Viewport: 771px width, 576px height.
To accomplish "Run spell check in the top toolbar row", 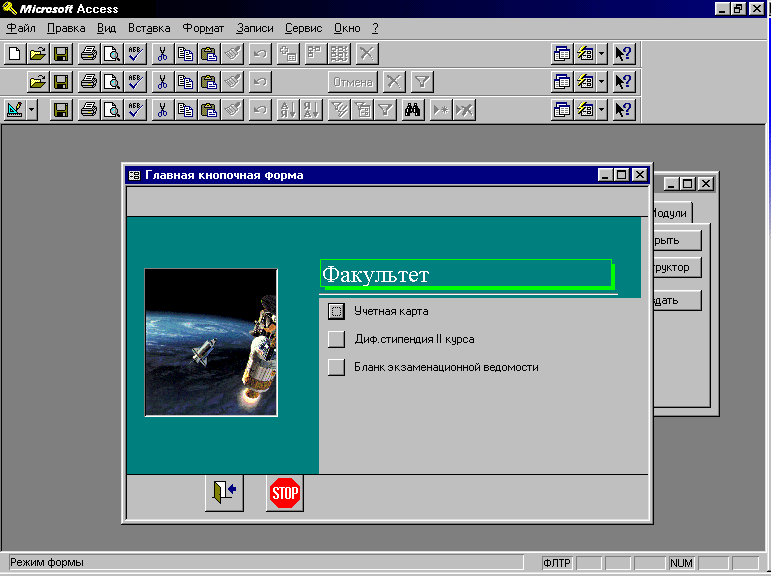I will click(x=135, y=54).
